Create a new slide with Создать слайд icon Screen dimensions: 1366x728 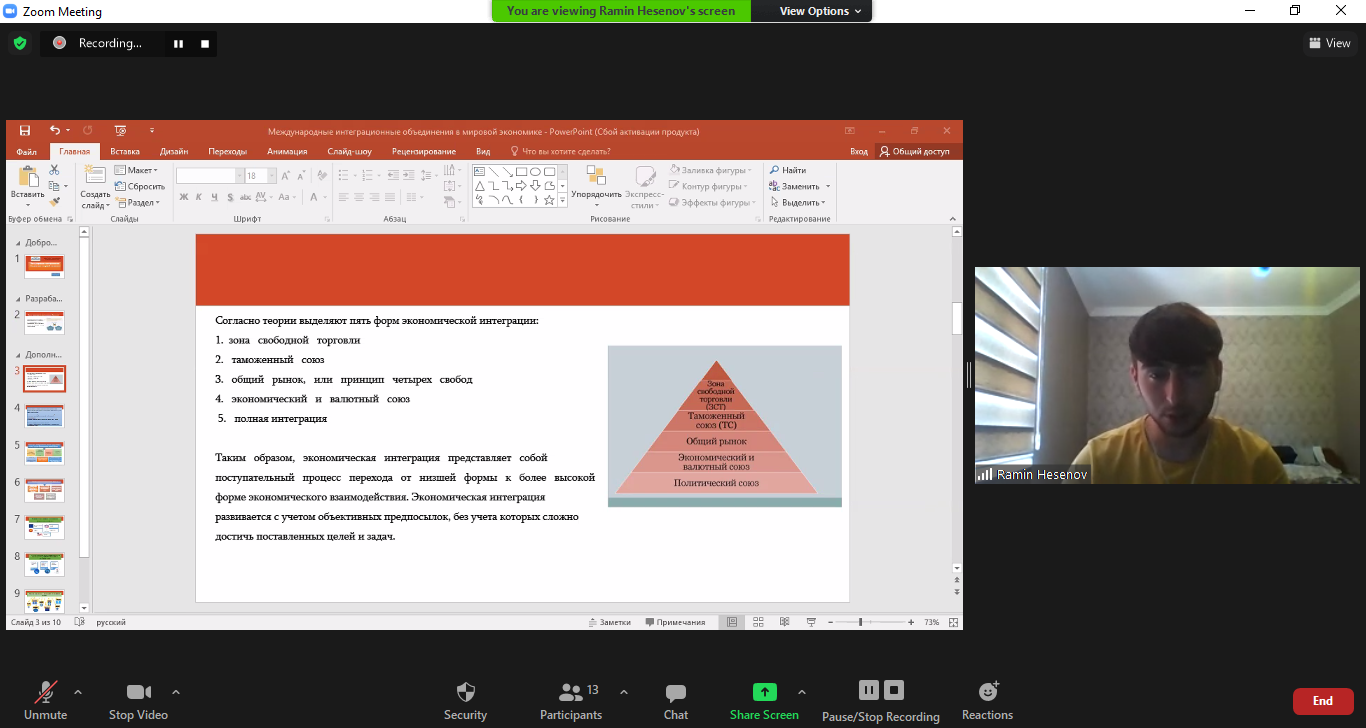(95, 176)
